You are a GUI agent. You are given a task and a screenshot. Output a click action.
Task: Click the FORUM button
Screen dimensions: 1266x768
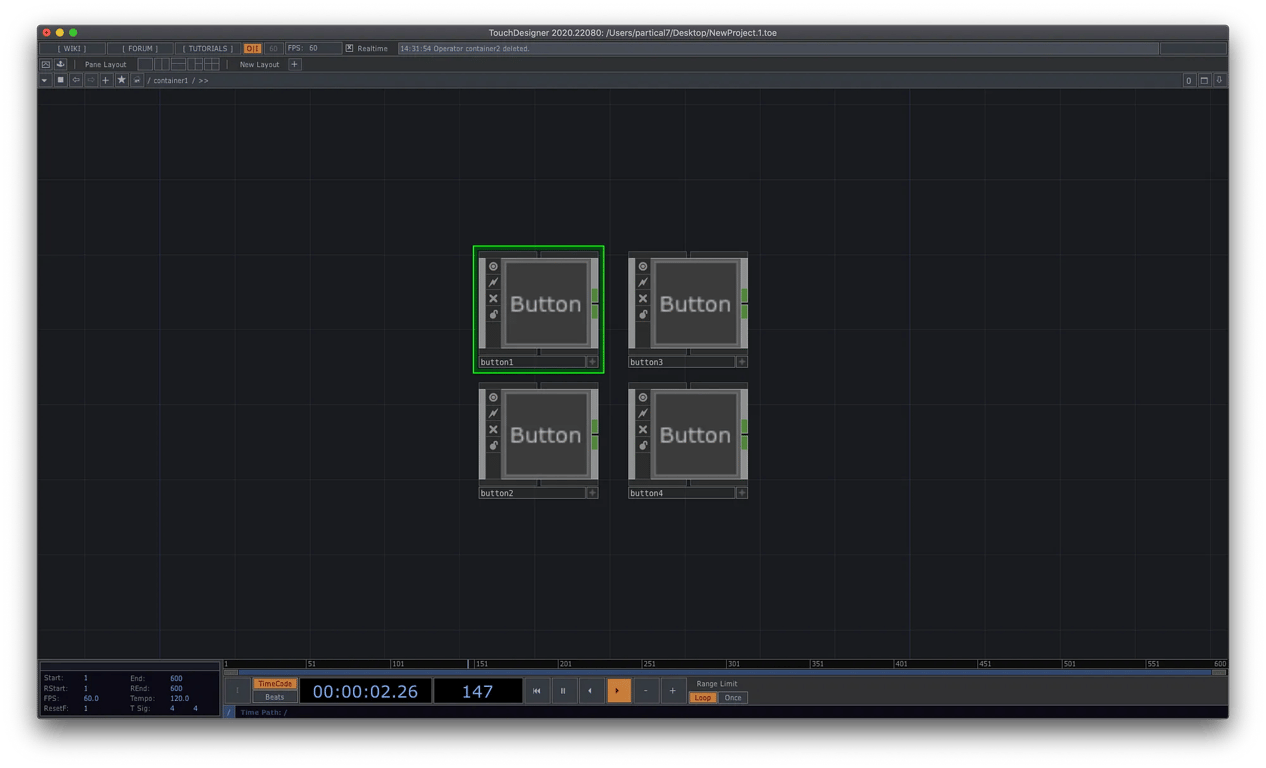click(140, 48)
